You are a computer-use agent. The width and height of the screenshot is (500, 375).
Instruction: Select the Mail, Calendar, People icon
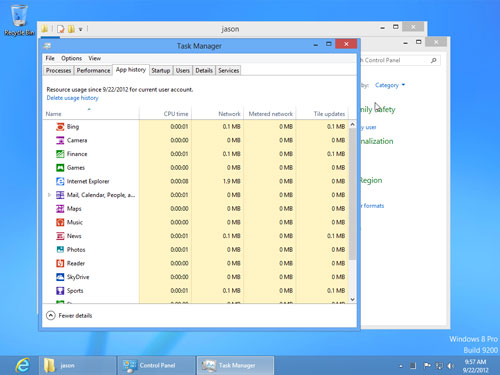tap(60, 195)
